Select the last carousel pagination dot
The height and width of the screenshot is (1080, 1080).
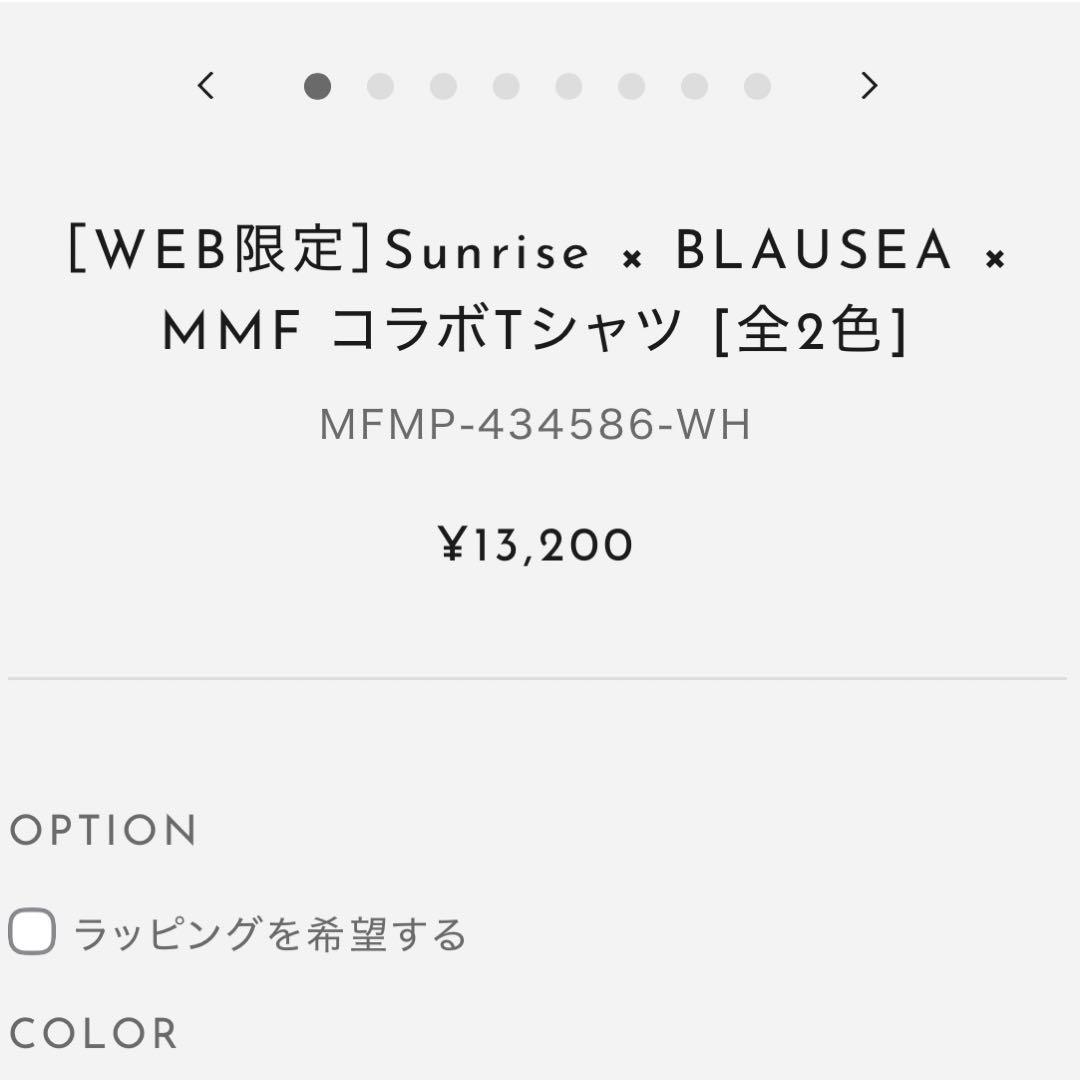(756, 87)
